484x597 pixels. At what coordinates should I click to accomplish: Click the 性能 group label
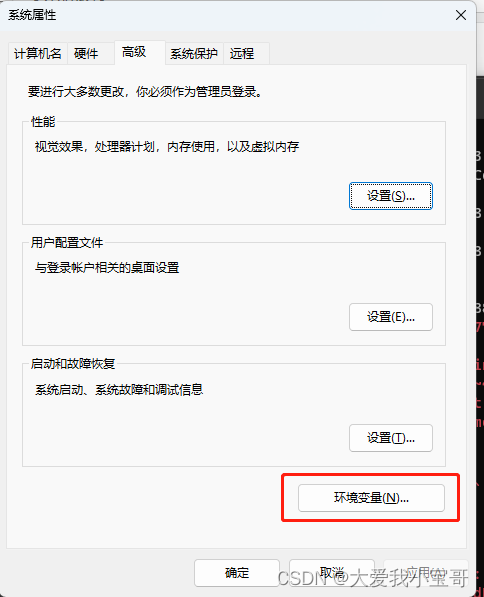coord(43,122)
